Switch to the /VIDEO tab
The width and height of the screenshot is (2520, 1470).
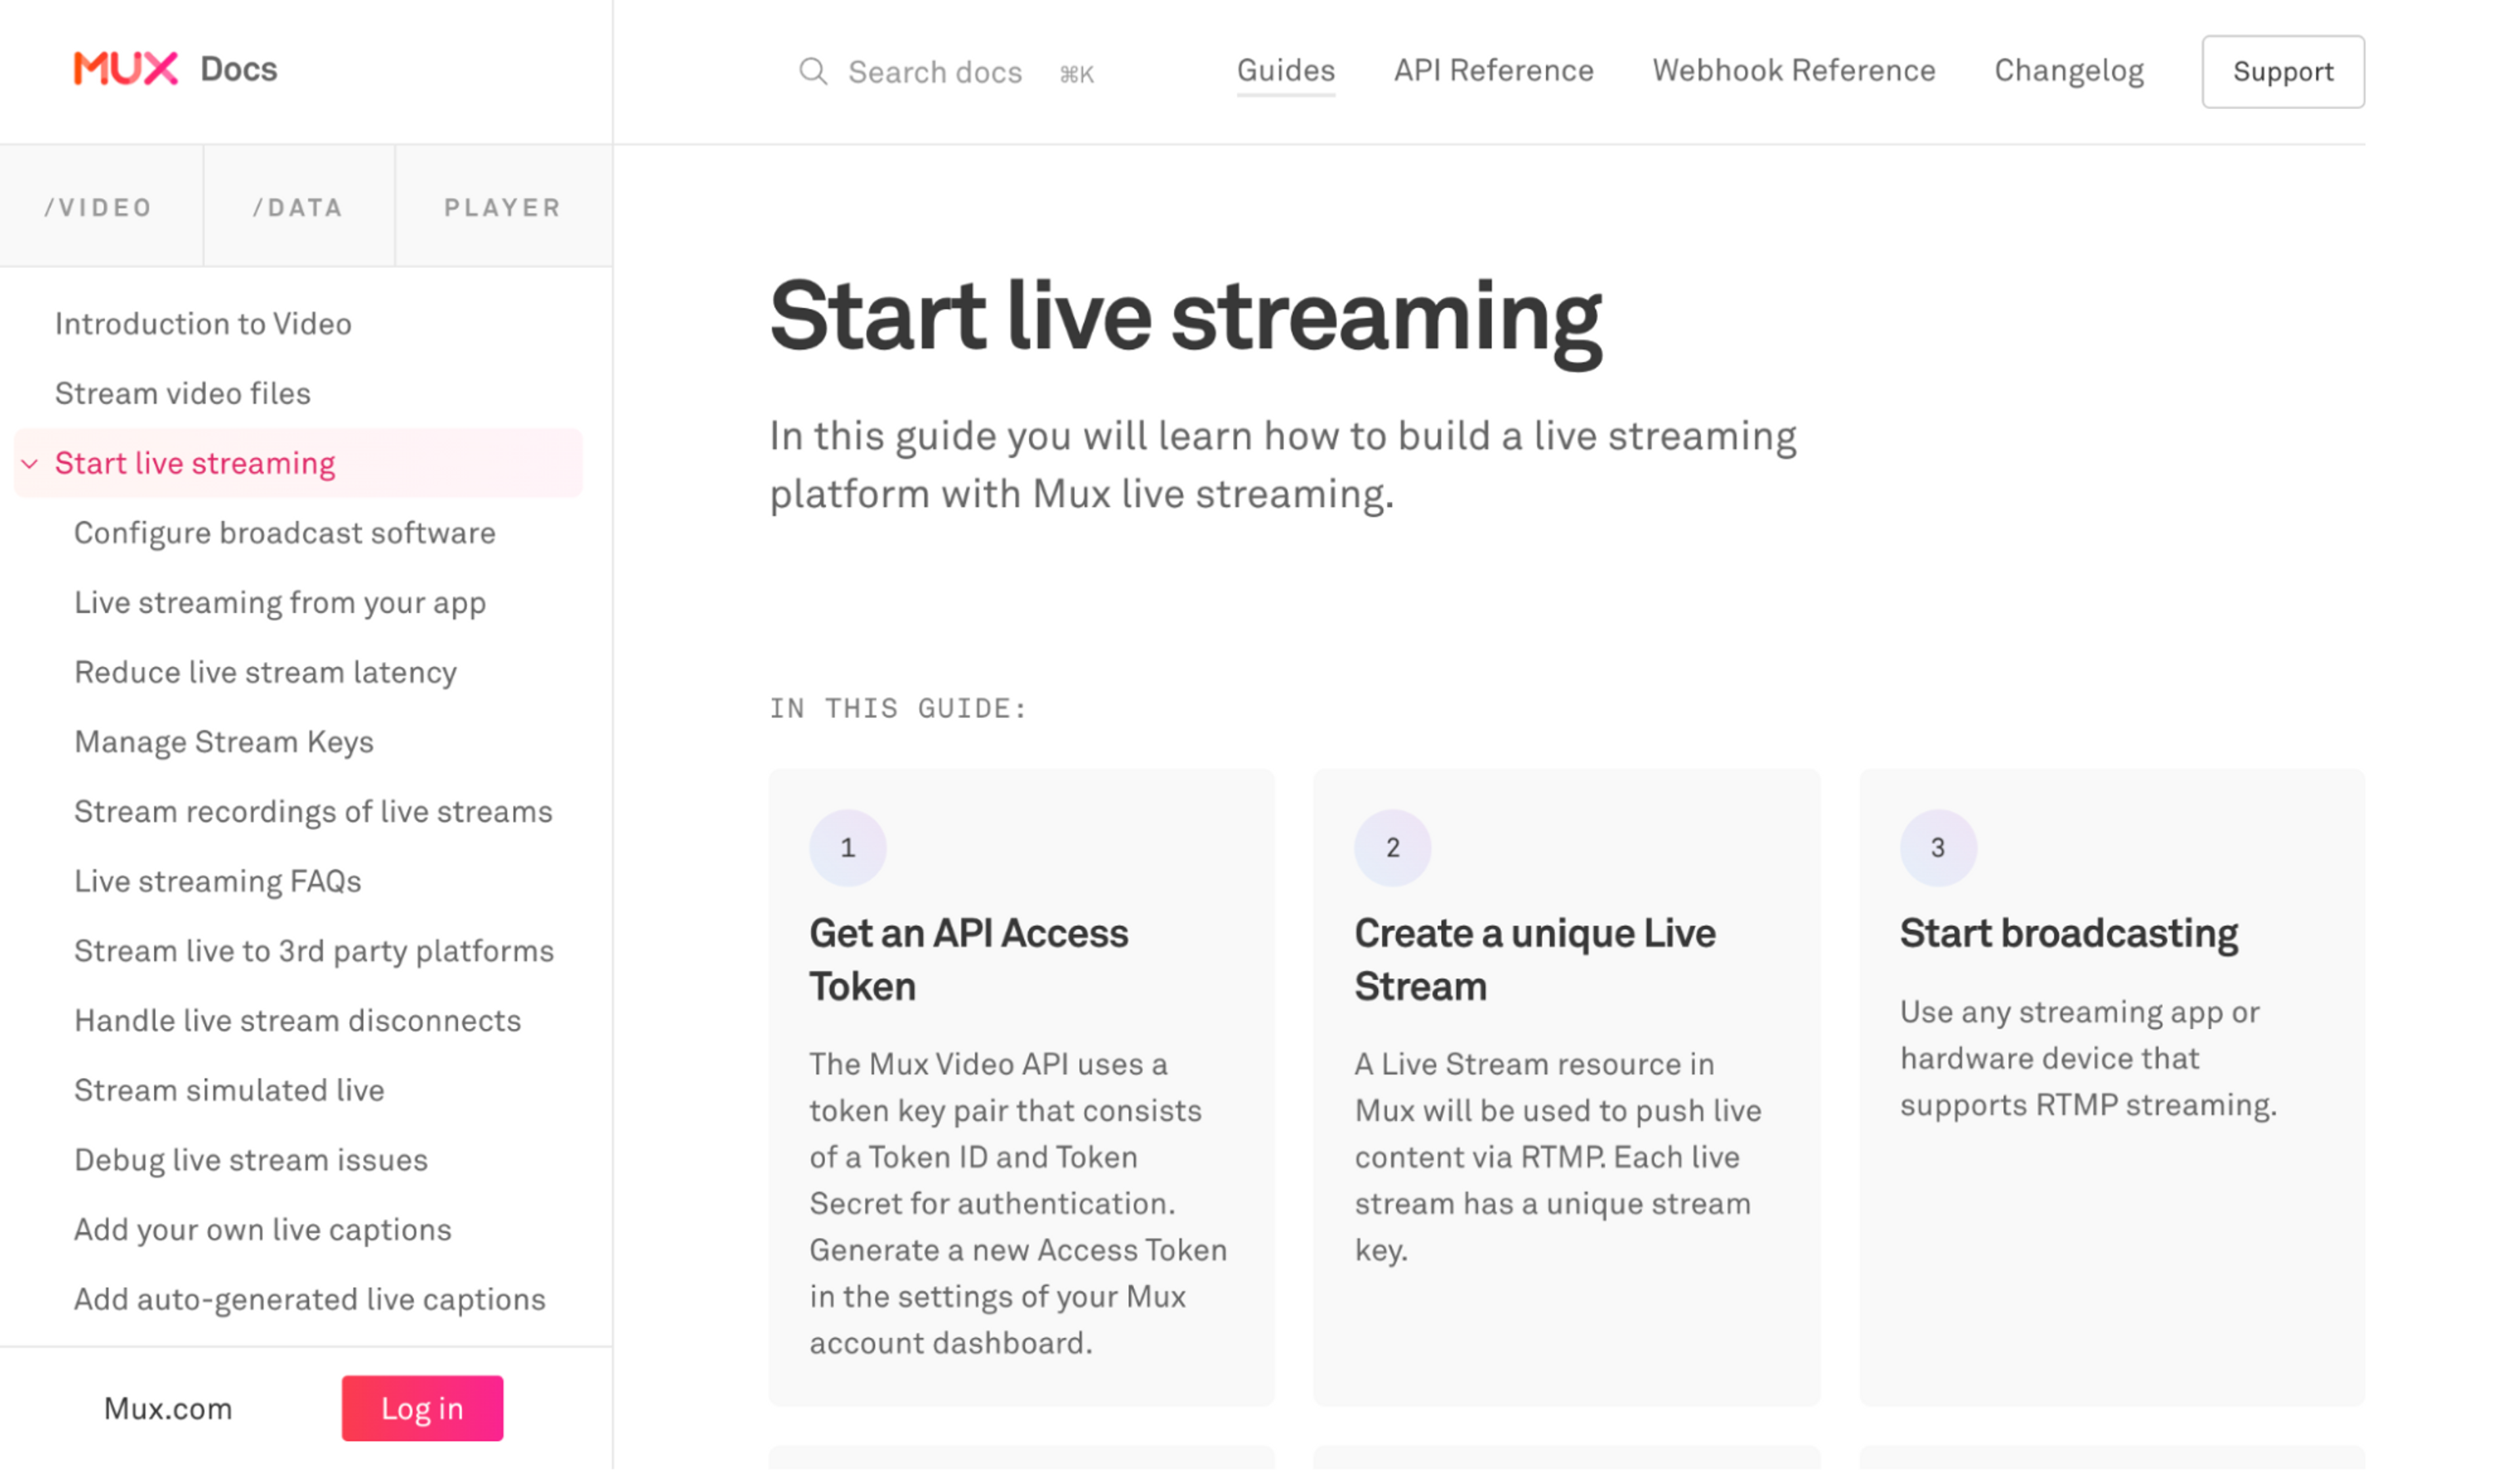pyautogui.click(x=100, y=207)
